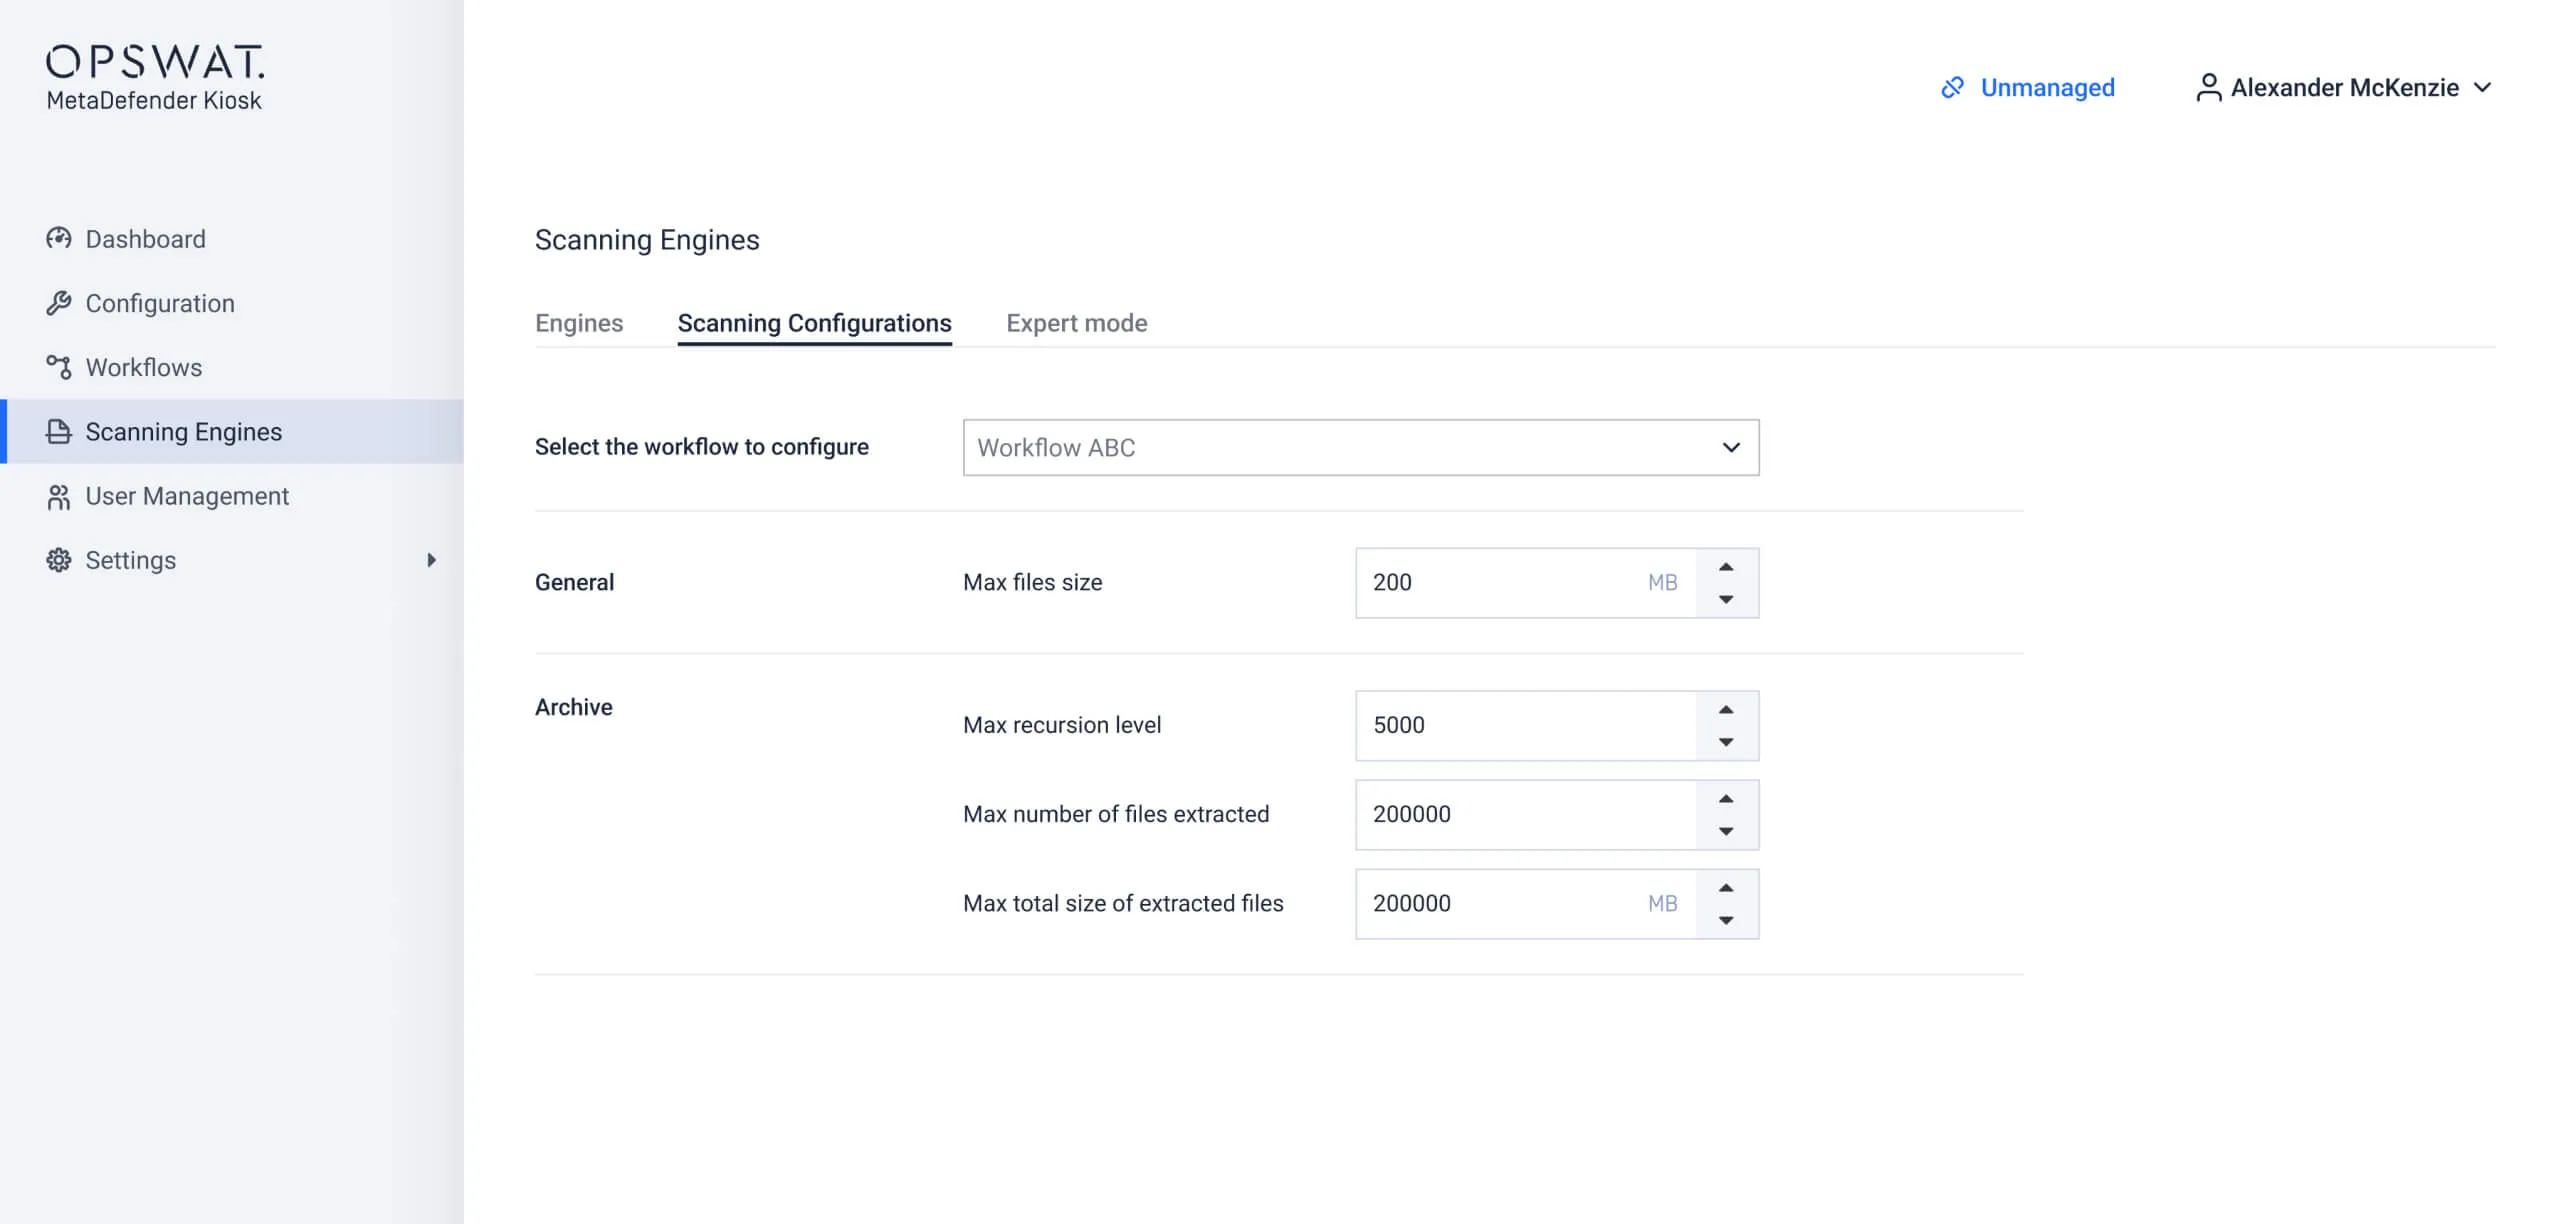Viewport: 2568px width, 1224px height.
Task: Decrease Max recursion level using the down arrow
Action: [1726, 742]
